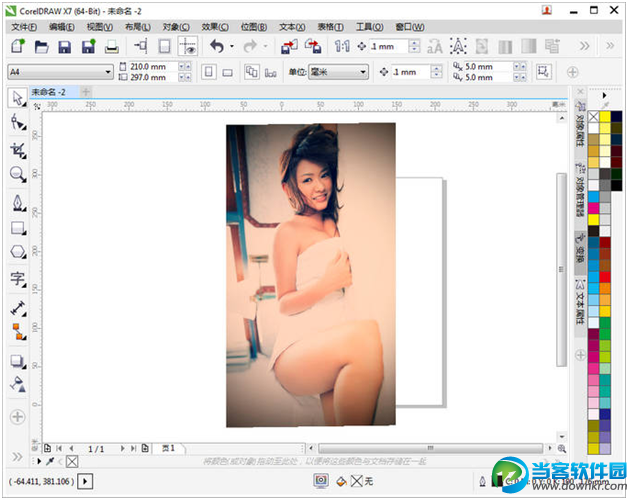
Task: Click the Save icon in toolbar
Action: 64,47
